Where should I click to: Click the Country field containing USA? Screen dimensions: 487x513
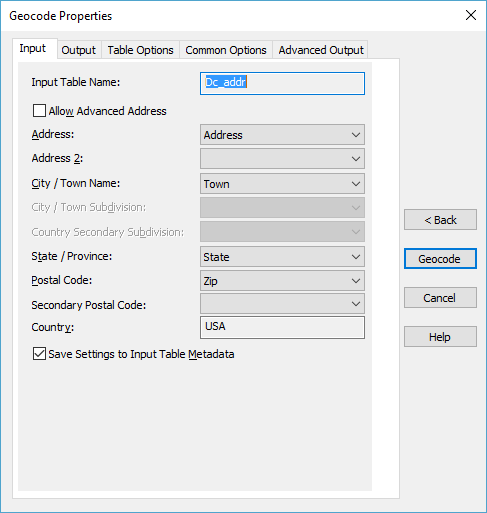click(x=282, y=327)
